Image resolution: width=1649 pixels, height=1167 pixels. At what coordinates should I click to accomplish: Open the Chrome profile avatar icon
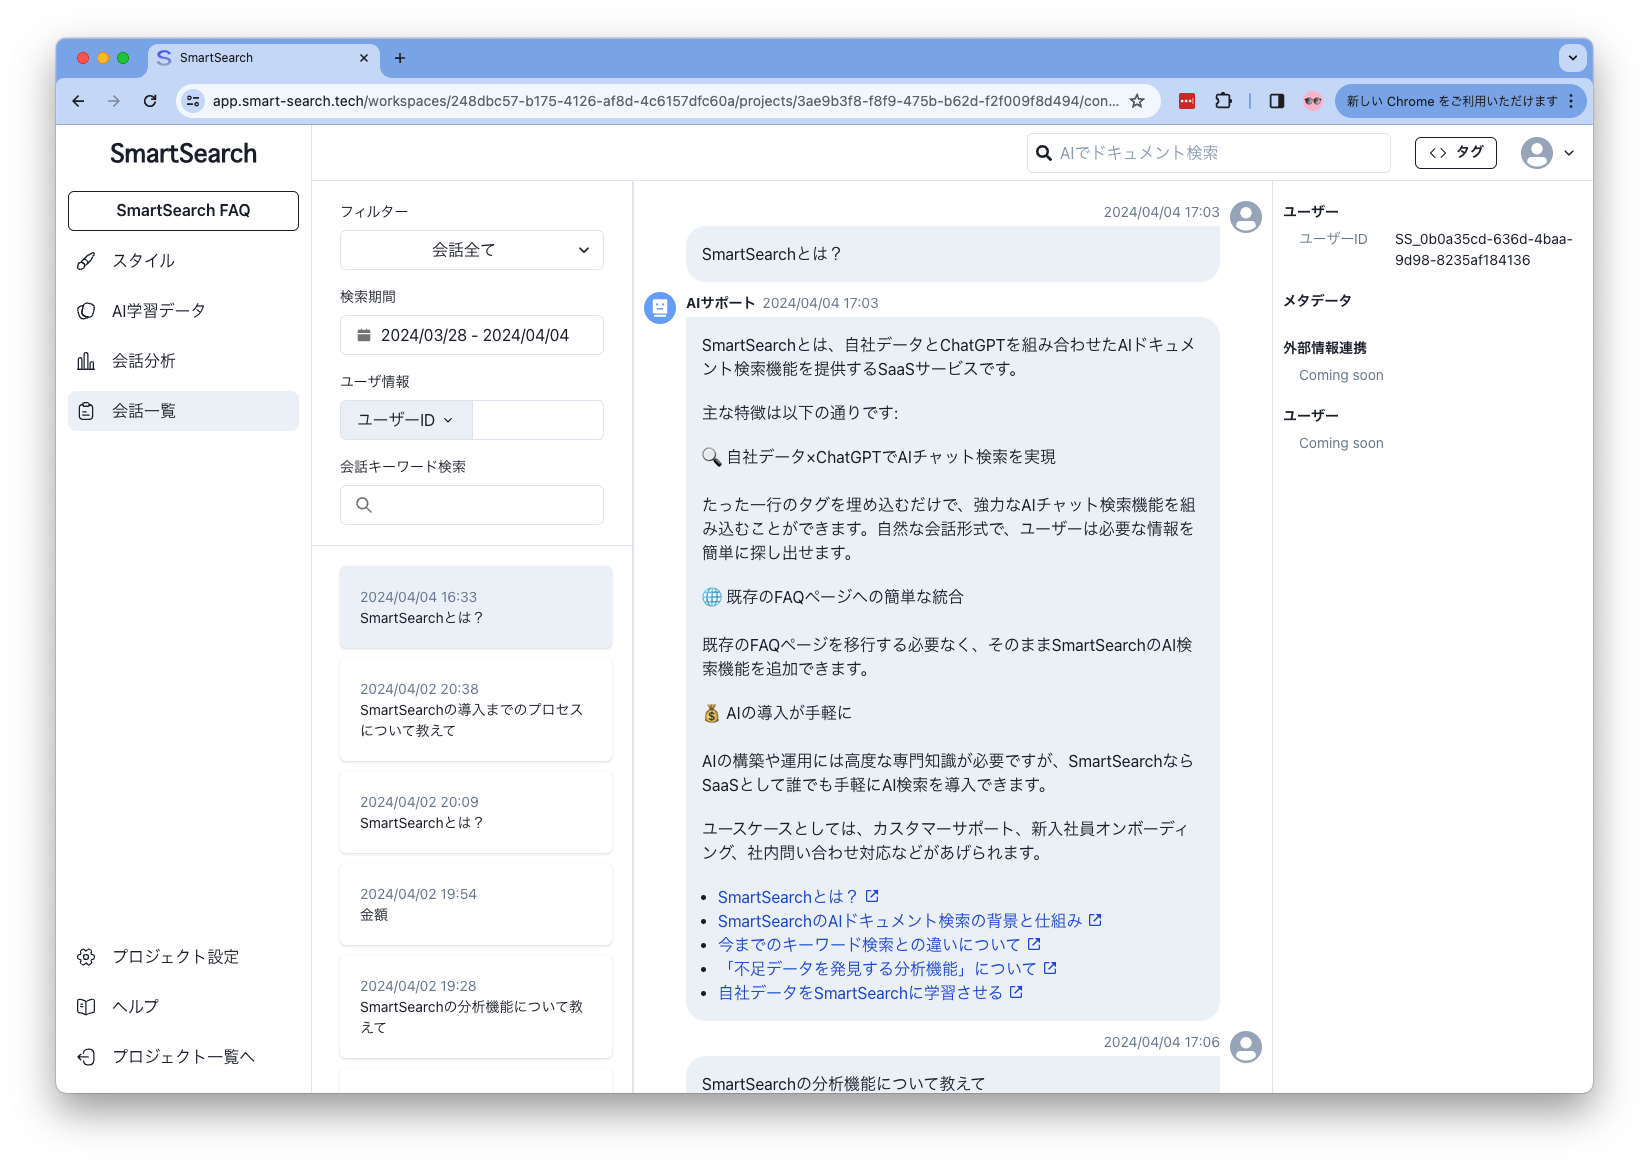tap(1313, 101)
